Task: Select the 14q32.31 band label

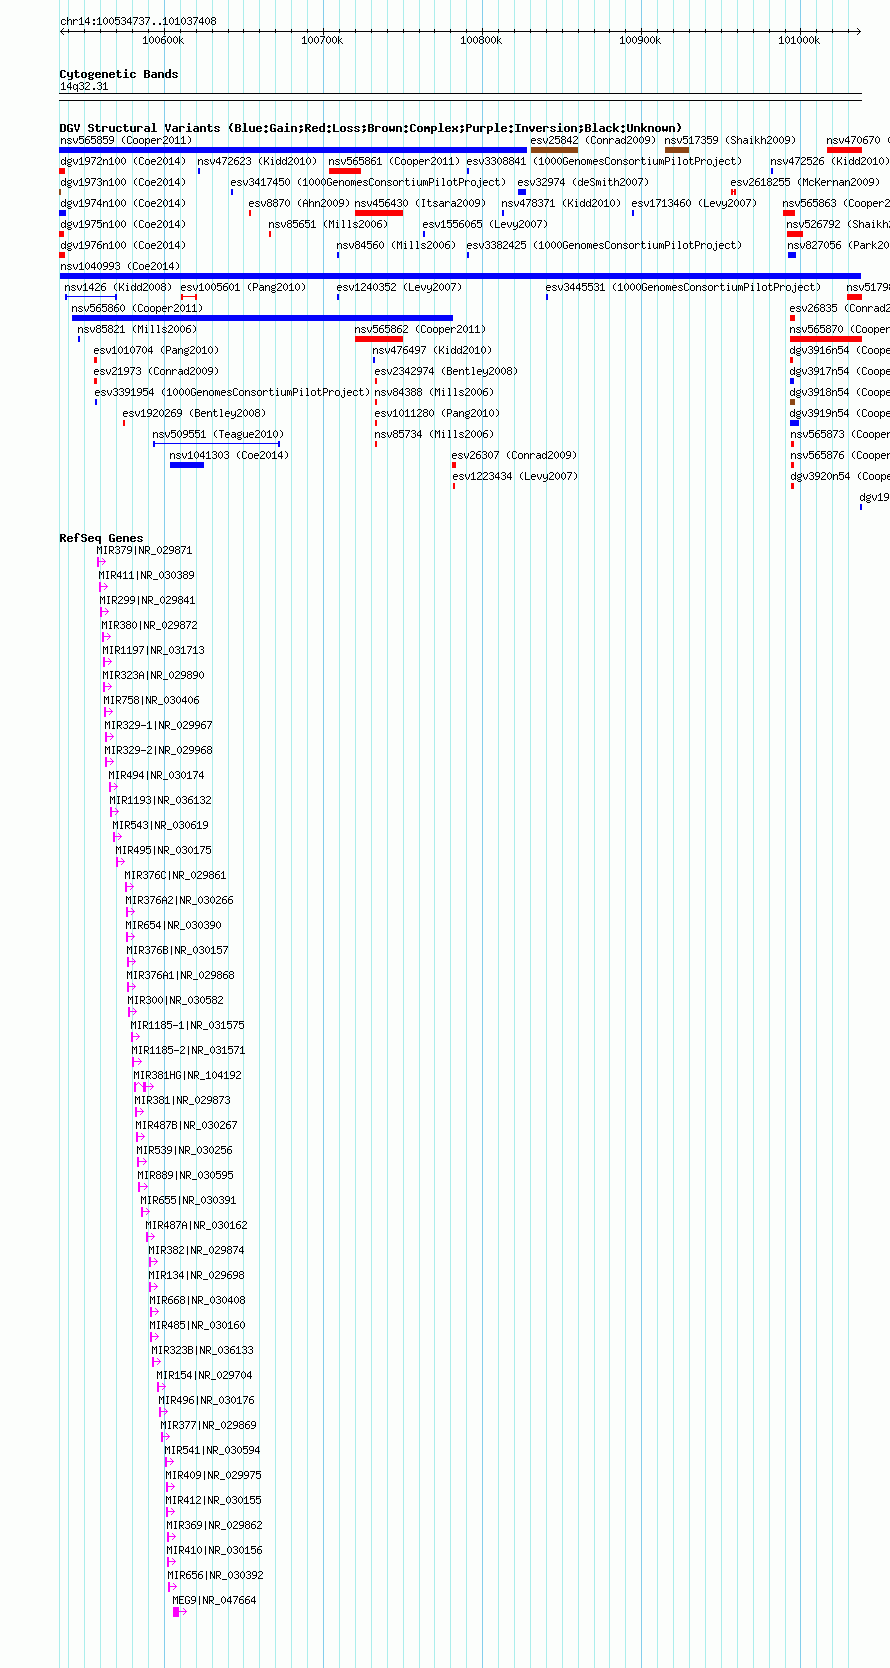Action: tap(84, 87)
